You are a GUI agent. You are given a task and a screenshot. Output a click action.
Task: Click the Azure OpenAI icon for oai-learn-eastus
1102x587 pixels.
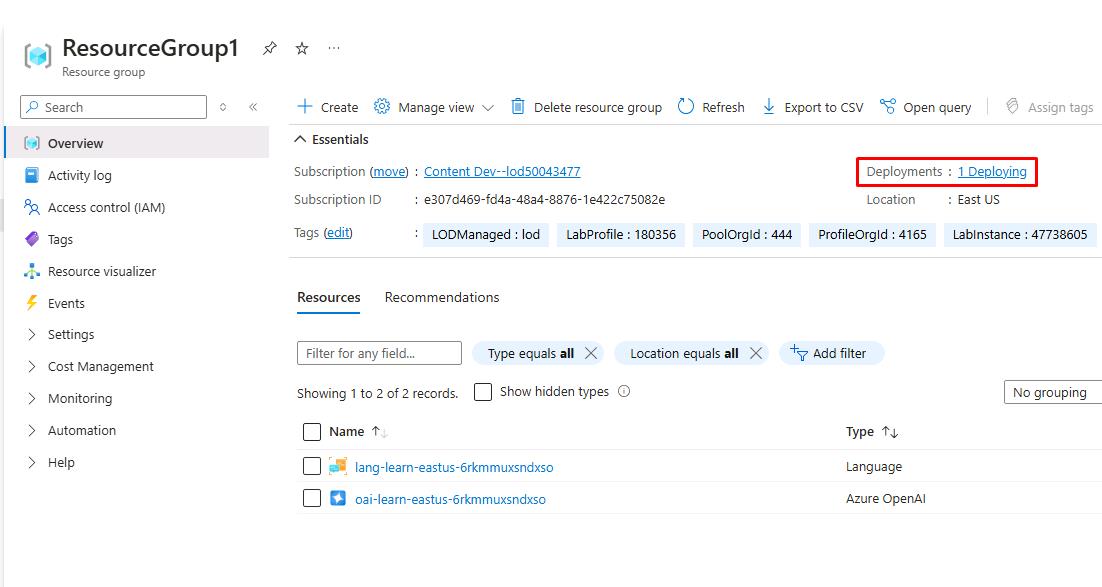pyautogui.click(x=338, y=498)
